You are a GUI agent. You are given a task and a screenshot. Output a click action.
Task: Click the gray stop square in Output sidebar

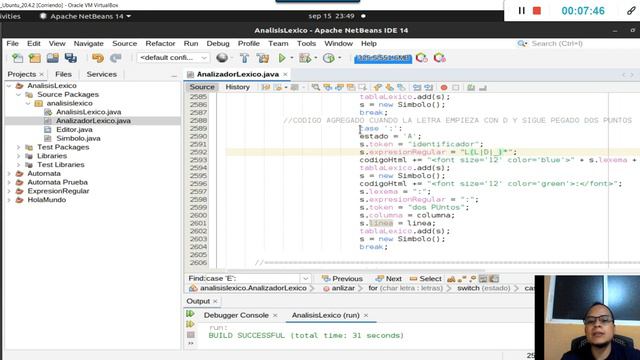pos(191,335)
